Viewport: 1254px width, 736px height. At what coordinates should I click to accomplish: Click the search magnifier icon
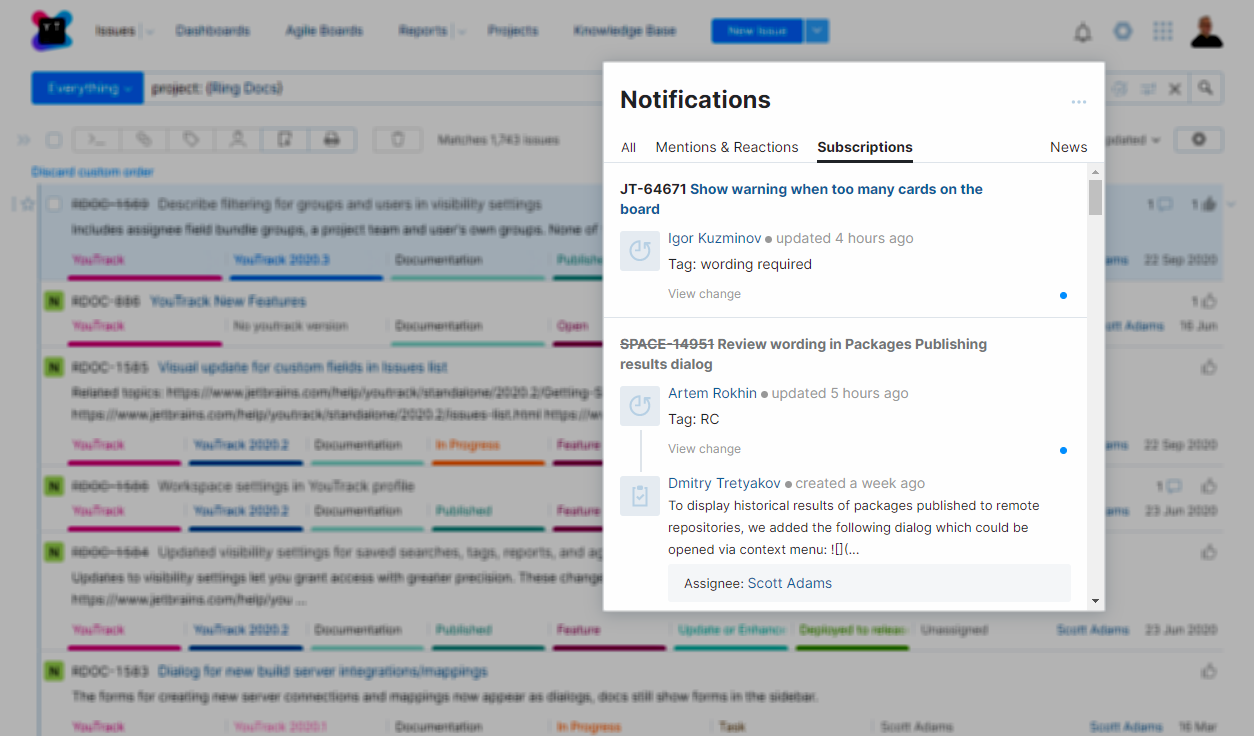point(1206,88)
